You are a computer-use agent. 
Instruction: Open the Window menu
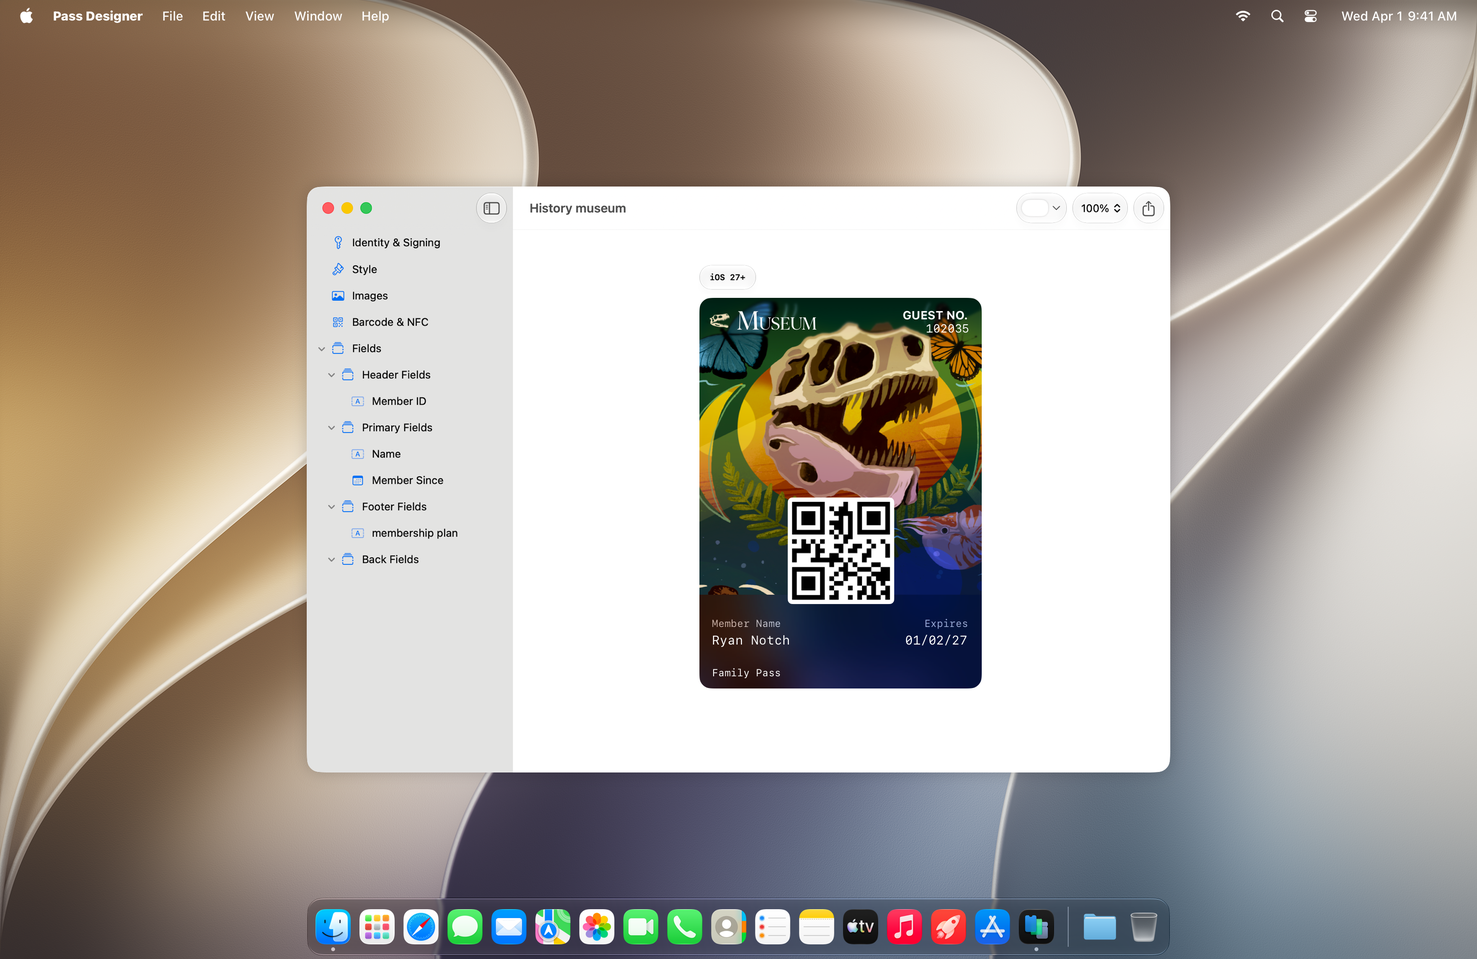coord(318,16)
